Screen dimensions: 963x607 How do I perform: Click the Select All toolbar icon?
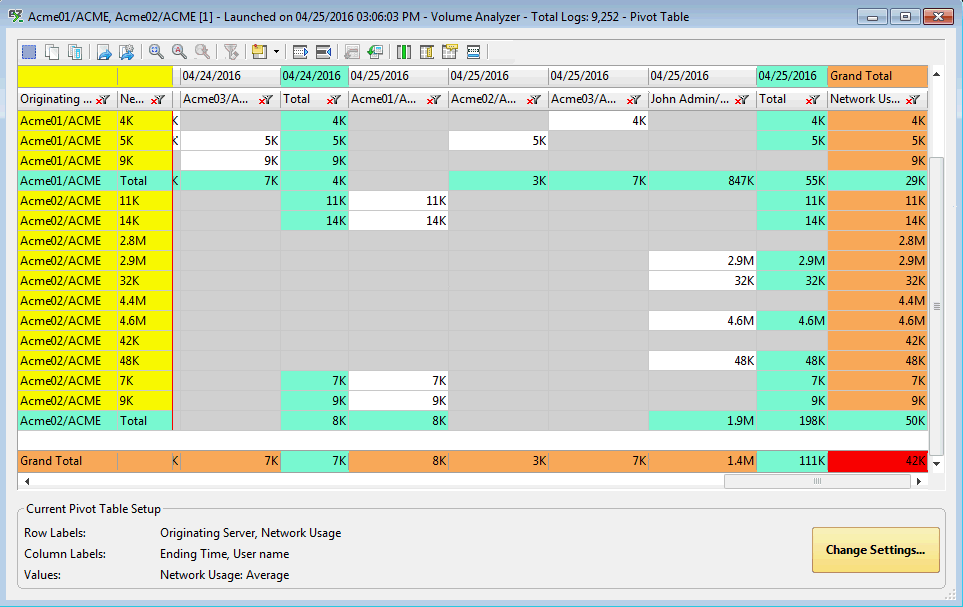[x=29, y=51]
